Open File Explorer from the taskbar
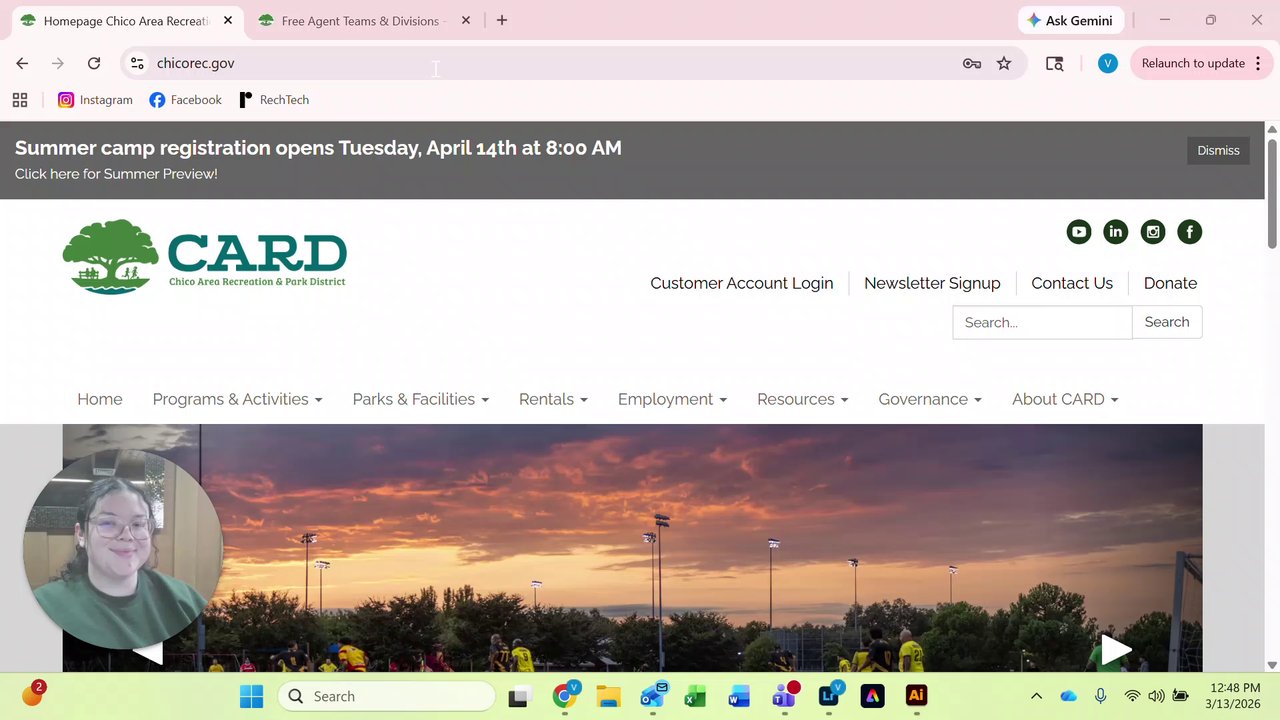1280x720 pixels. 608,696
